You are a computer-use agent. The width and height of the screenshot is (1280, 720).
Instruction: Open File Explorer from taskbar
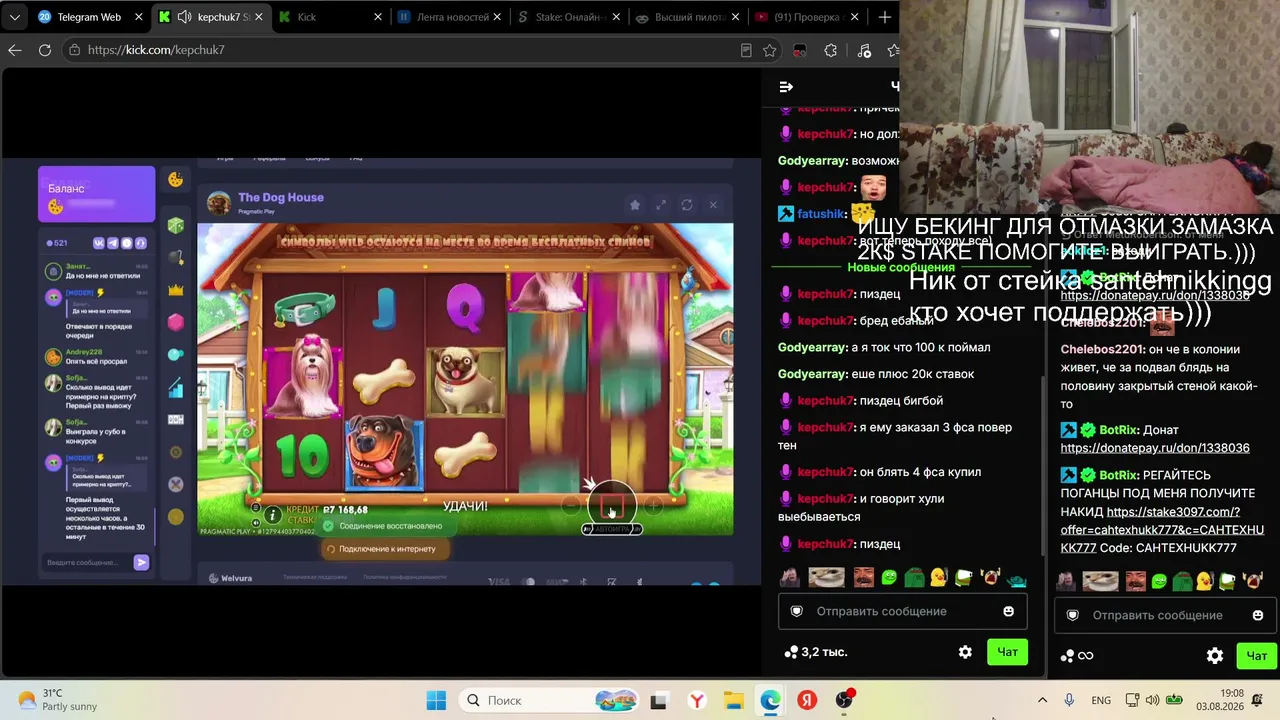(733, 700)
